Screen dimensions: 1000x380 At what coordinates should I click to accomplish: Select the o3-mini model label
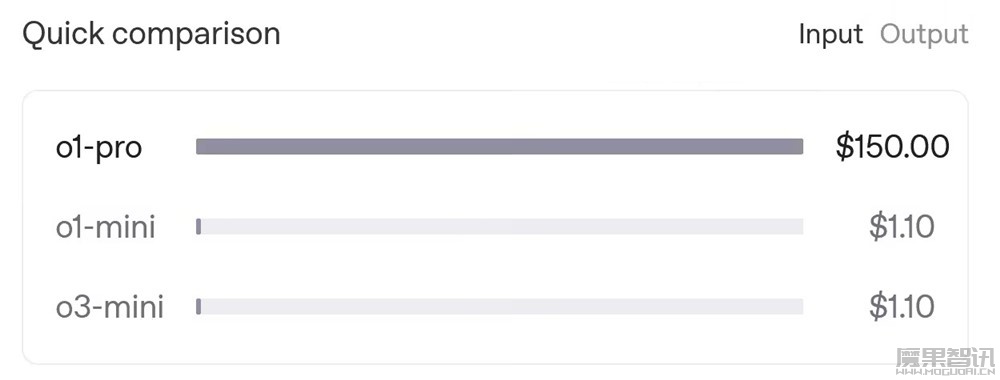110,307
